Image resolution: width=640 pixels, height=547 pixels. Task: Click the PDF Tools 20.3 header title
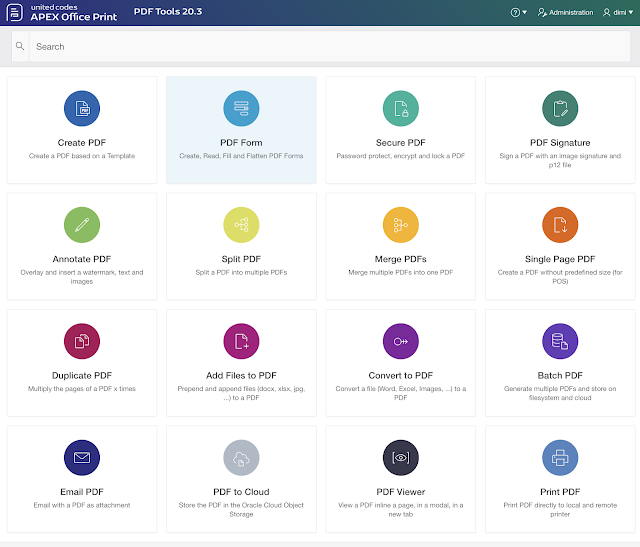pyautogui.click(x=168, y=11)
